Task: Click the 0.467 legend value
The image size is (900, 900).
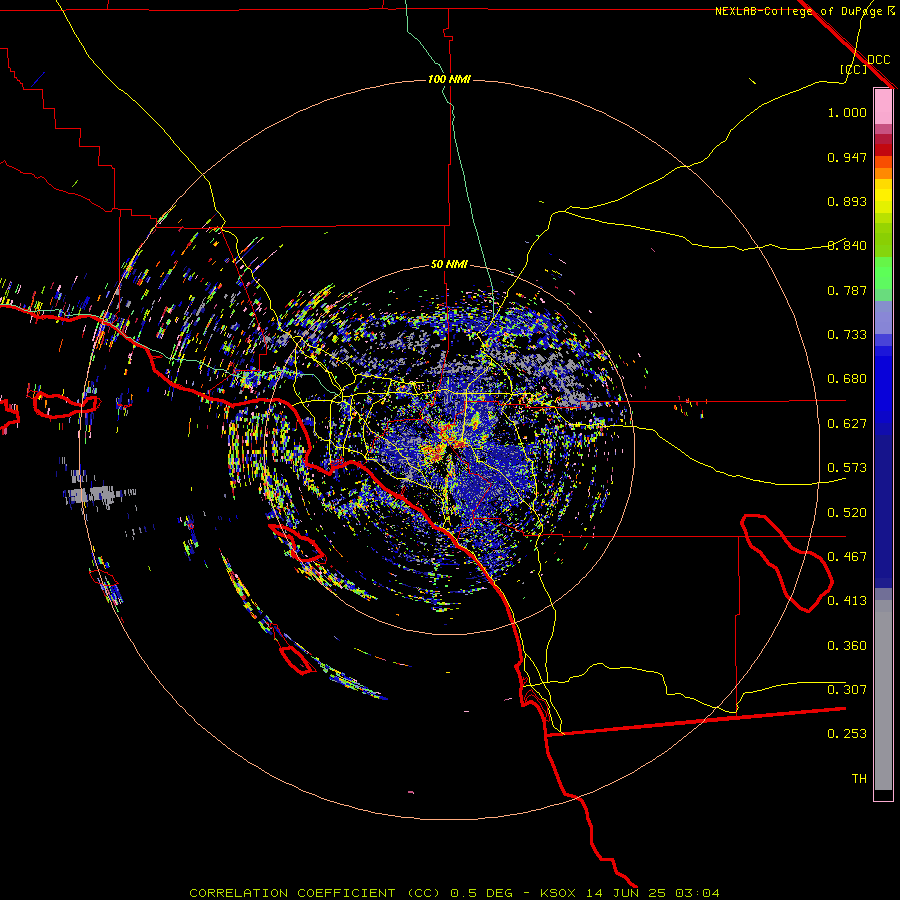Action: (847, 557)
